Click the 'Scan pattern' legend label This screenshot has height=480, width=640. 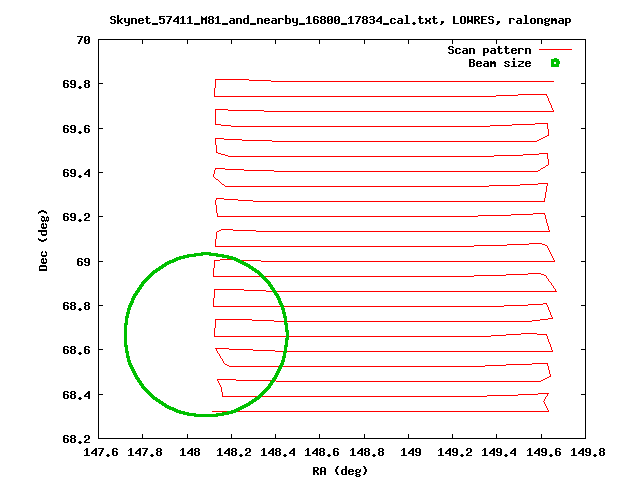click(x=489, y=50)
